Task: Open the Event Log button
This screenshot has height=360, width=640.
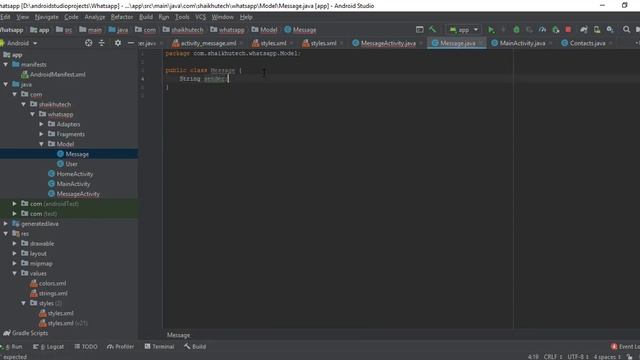Action: tap(625, 347)
